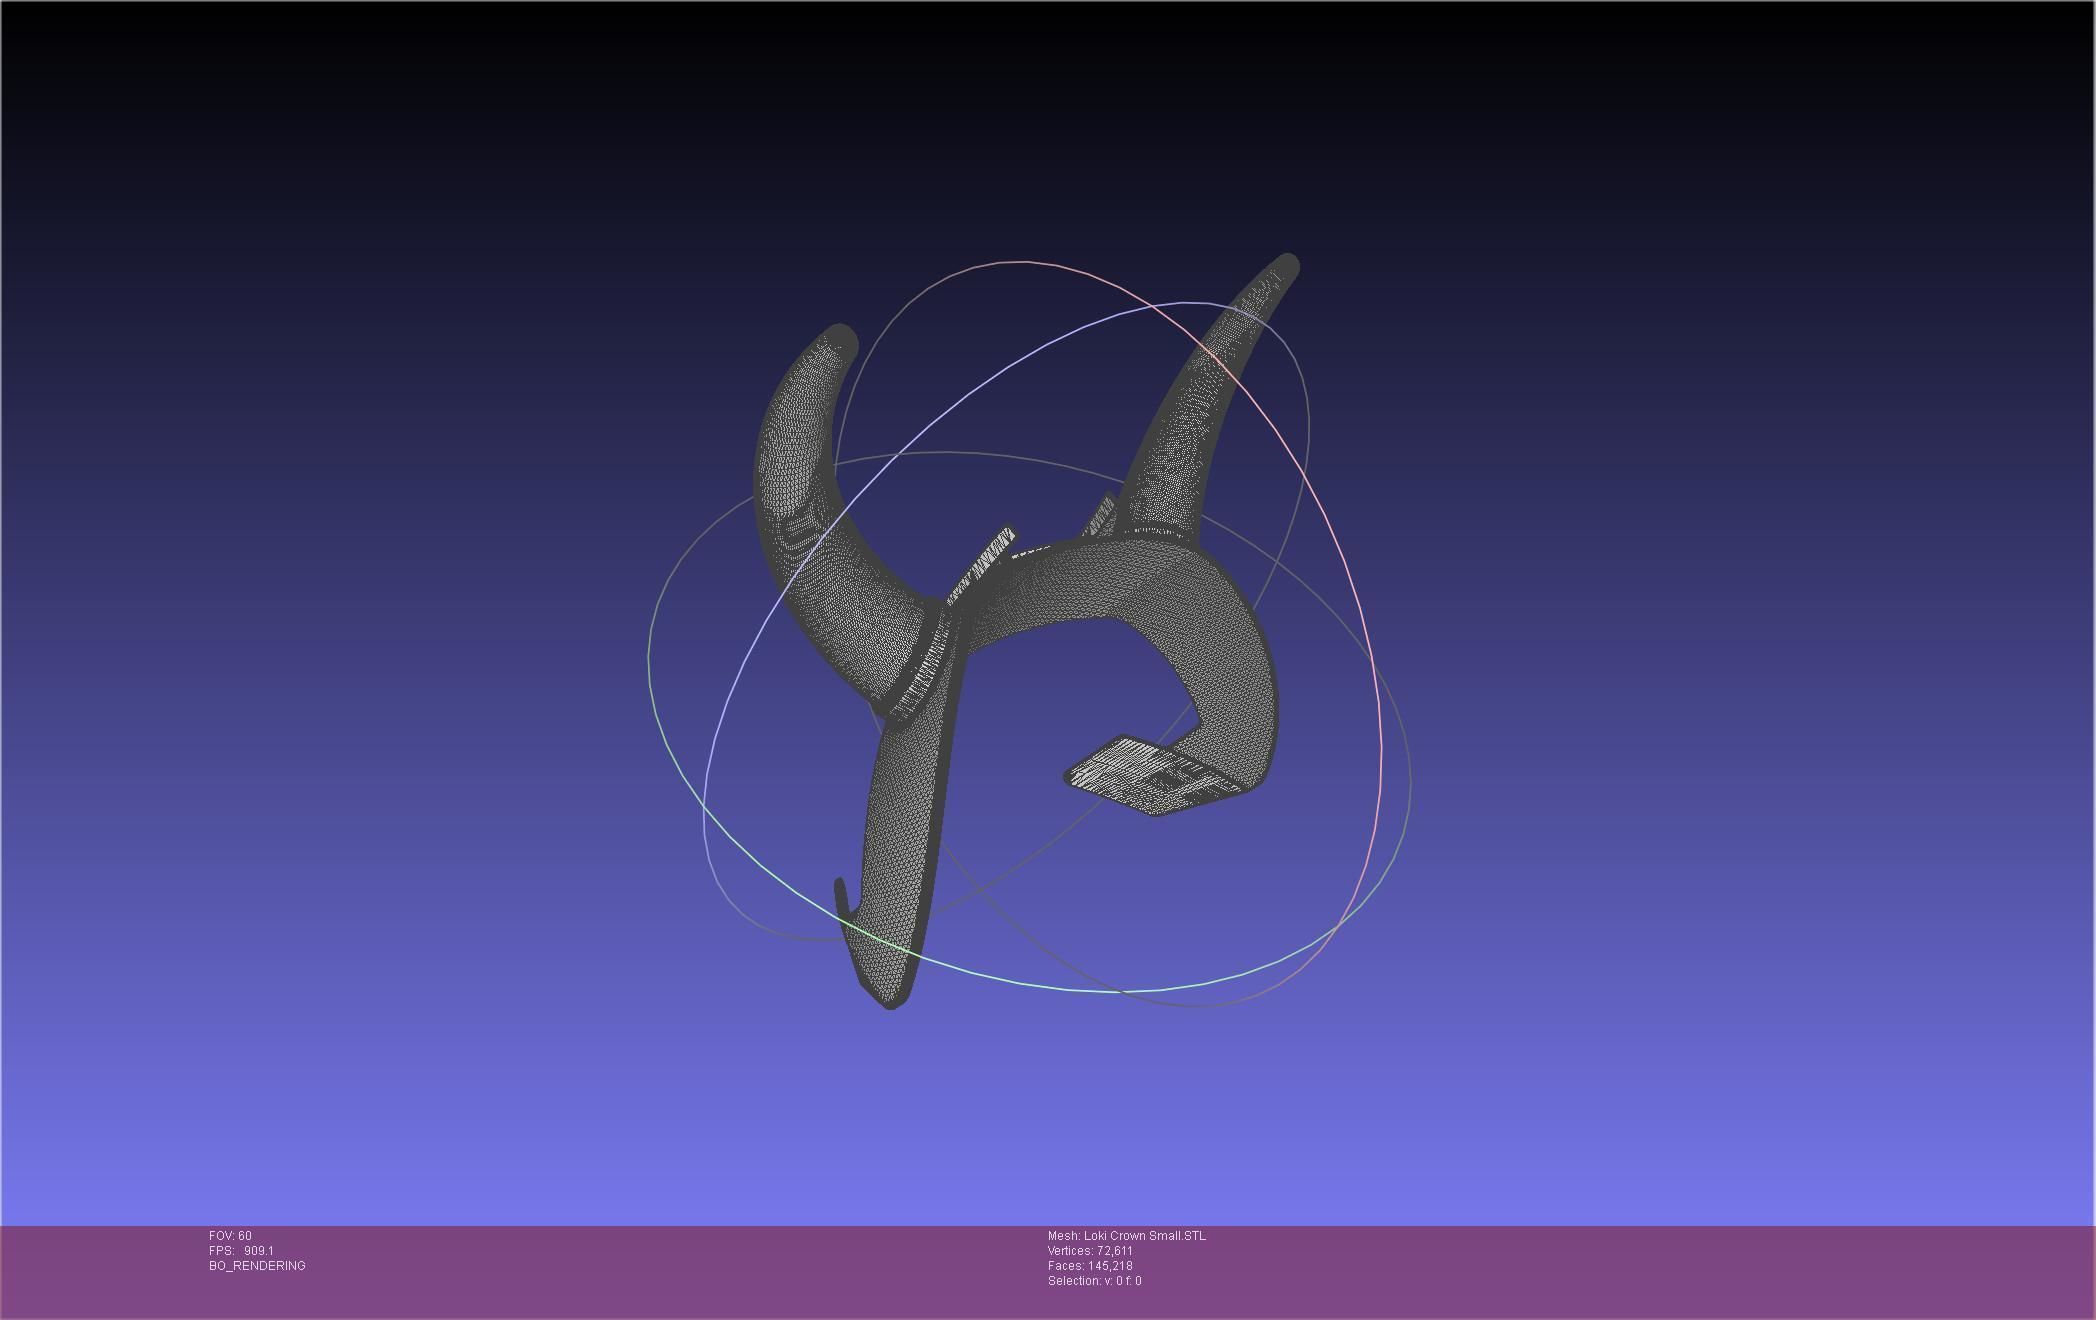Click the 'Selection: v: 0 f: 0' text
This screenshot has width=2096, height=1320.
coord(1094,1281)
